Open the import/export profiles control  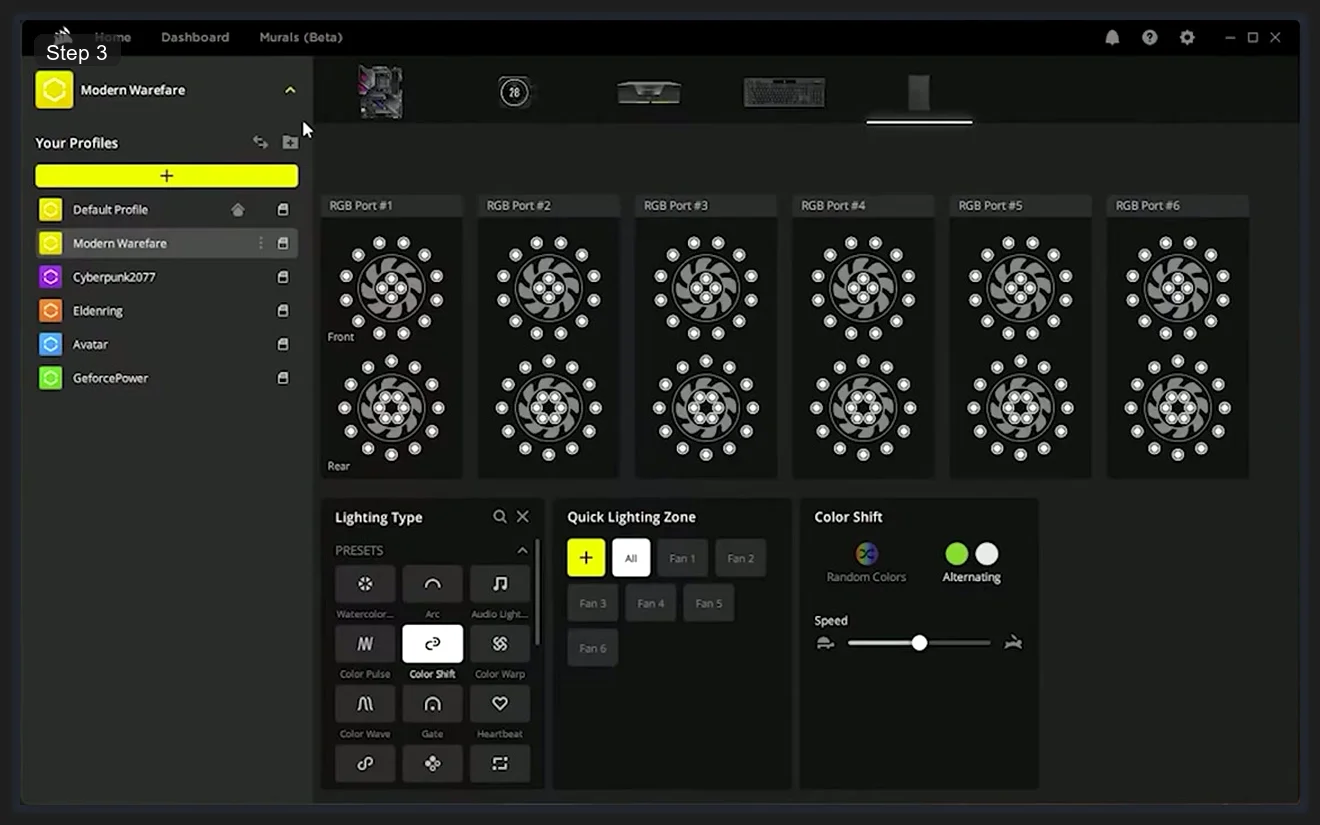click(x=260, y=142)
